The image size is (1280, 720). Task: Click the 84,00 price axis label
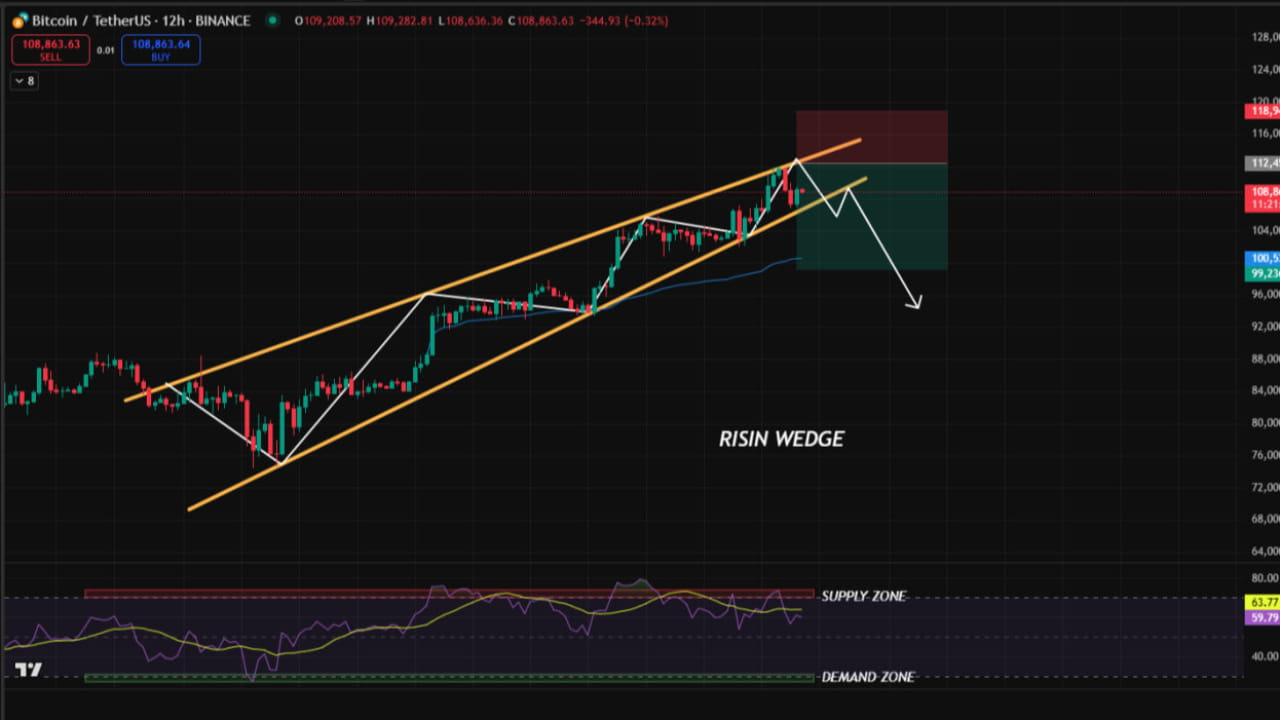pos(1265,390)
